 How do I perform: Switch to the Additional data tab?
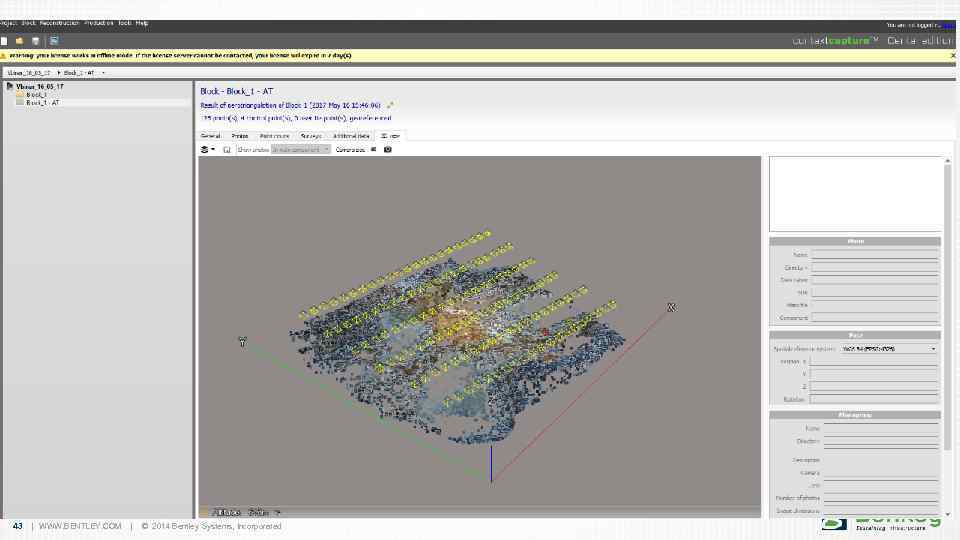pyautogui.click(x=351, y=136)
